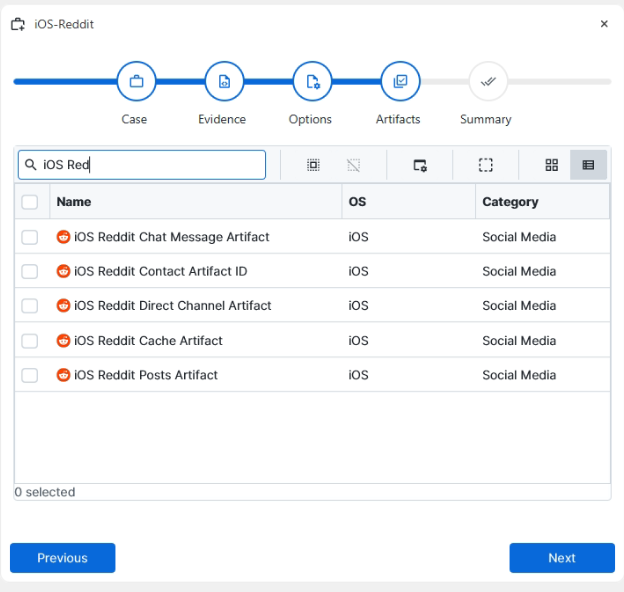Go to the Evidence step icon
This screenshot has height=592, width=624.
pyautogui.click(x=224, y=82)
